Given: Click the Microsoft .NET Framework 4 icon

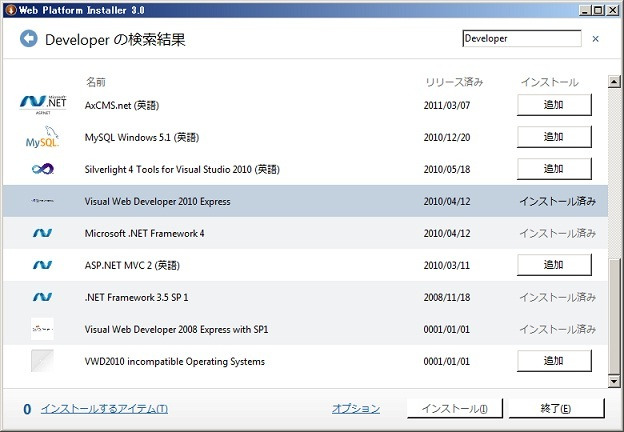Looking at the screenshot, I should click(x=42, y=233).
